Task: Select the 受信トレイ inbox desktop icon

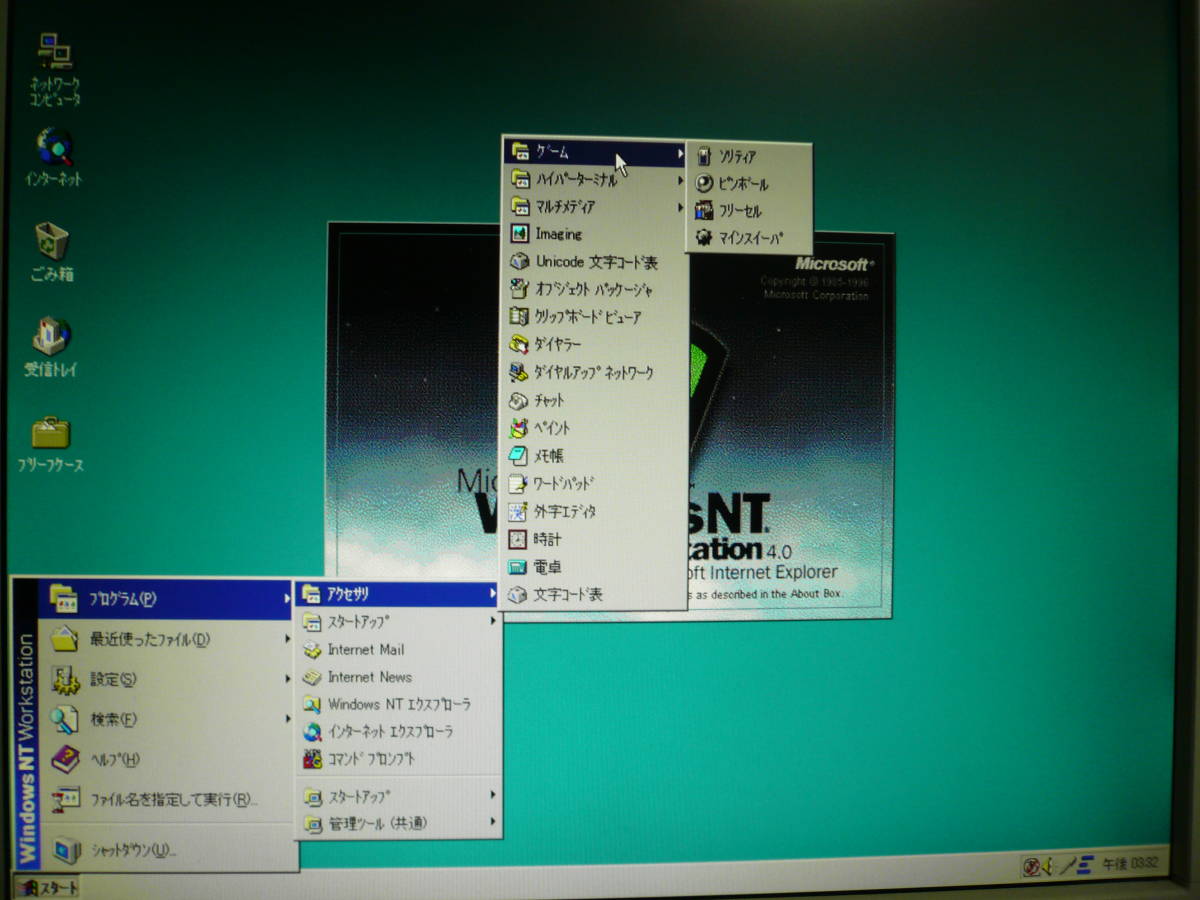Action: tap(51, 347)
